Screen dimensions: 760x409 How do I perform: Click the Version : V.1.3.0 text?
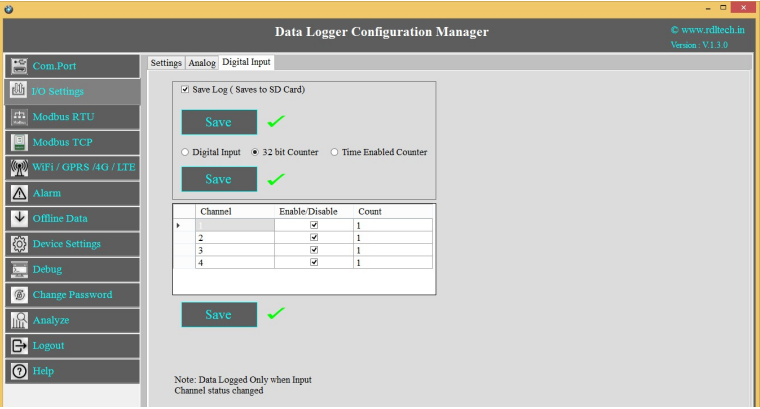(699, 45)
